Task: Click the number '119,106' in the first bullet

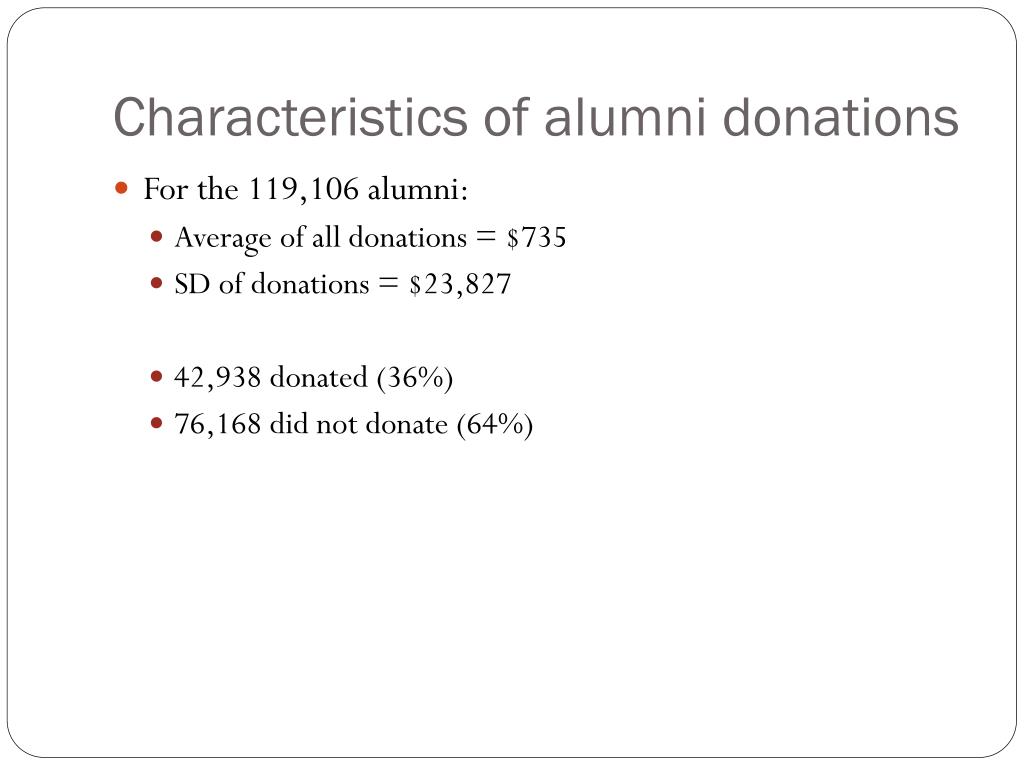Action: point(304,190)
